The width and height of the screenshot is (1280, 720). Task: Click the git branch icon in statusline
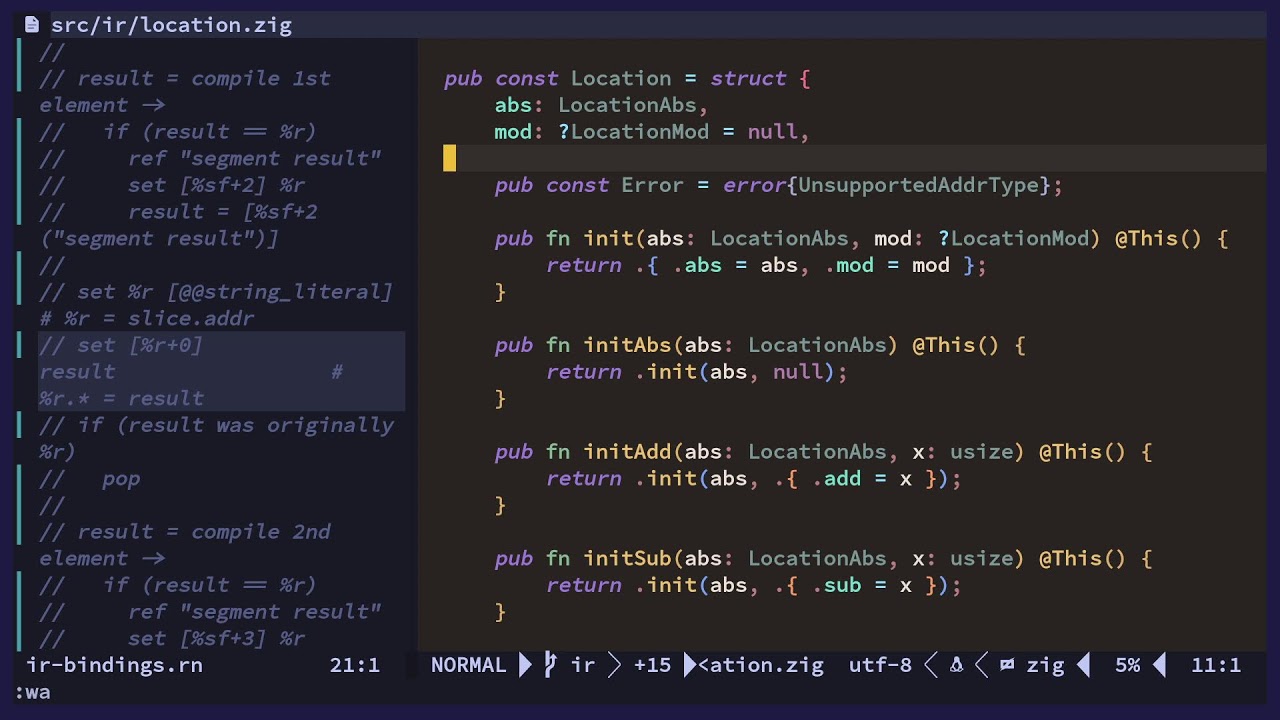550,665
